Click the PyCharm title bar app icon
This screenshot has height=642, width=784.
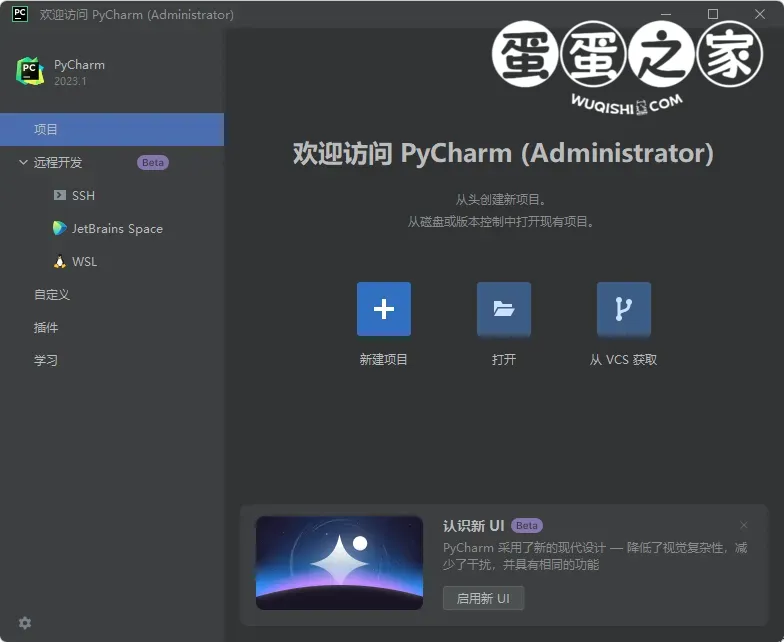pos(20,14)
